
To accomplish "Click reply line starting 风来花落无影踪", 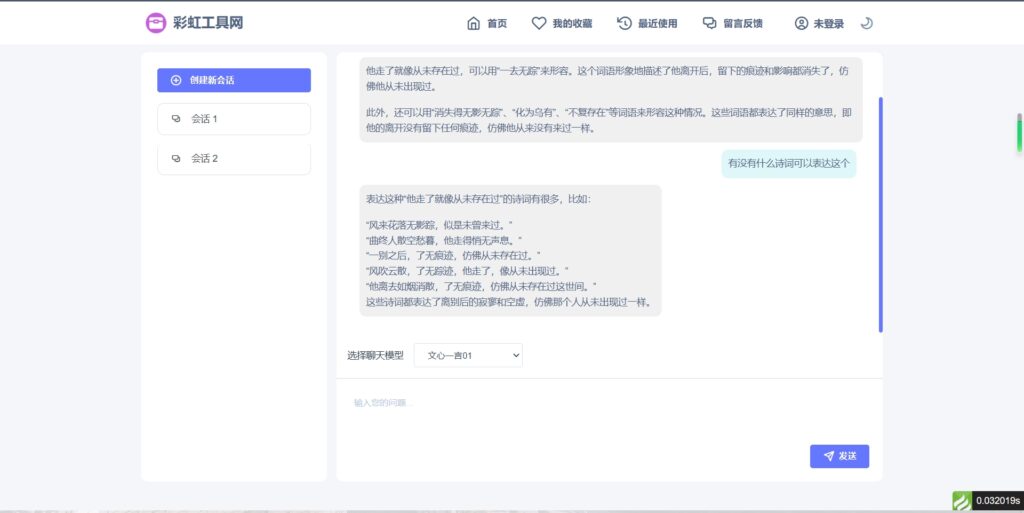I will tap(439, 225).
